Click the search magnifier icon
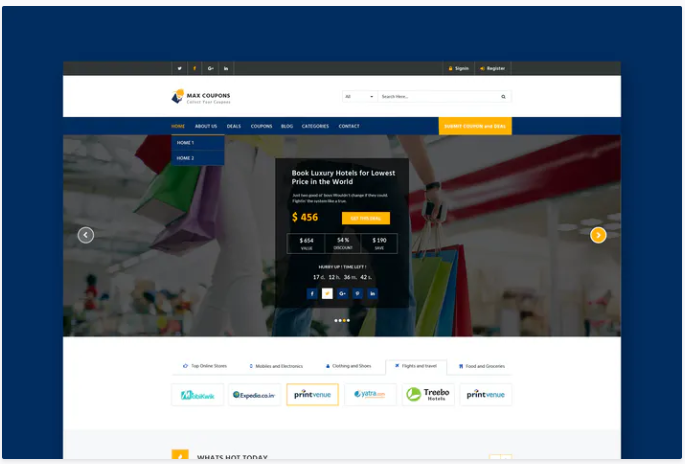The height and width of the screenshot is (464, 685). 503,97
